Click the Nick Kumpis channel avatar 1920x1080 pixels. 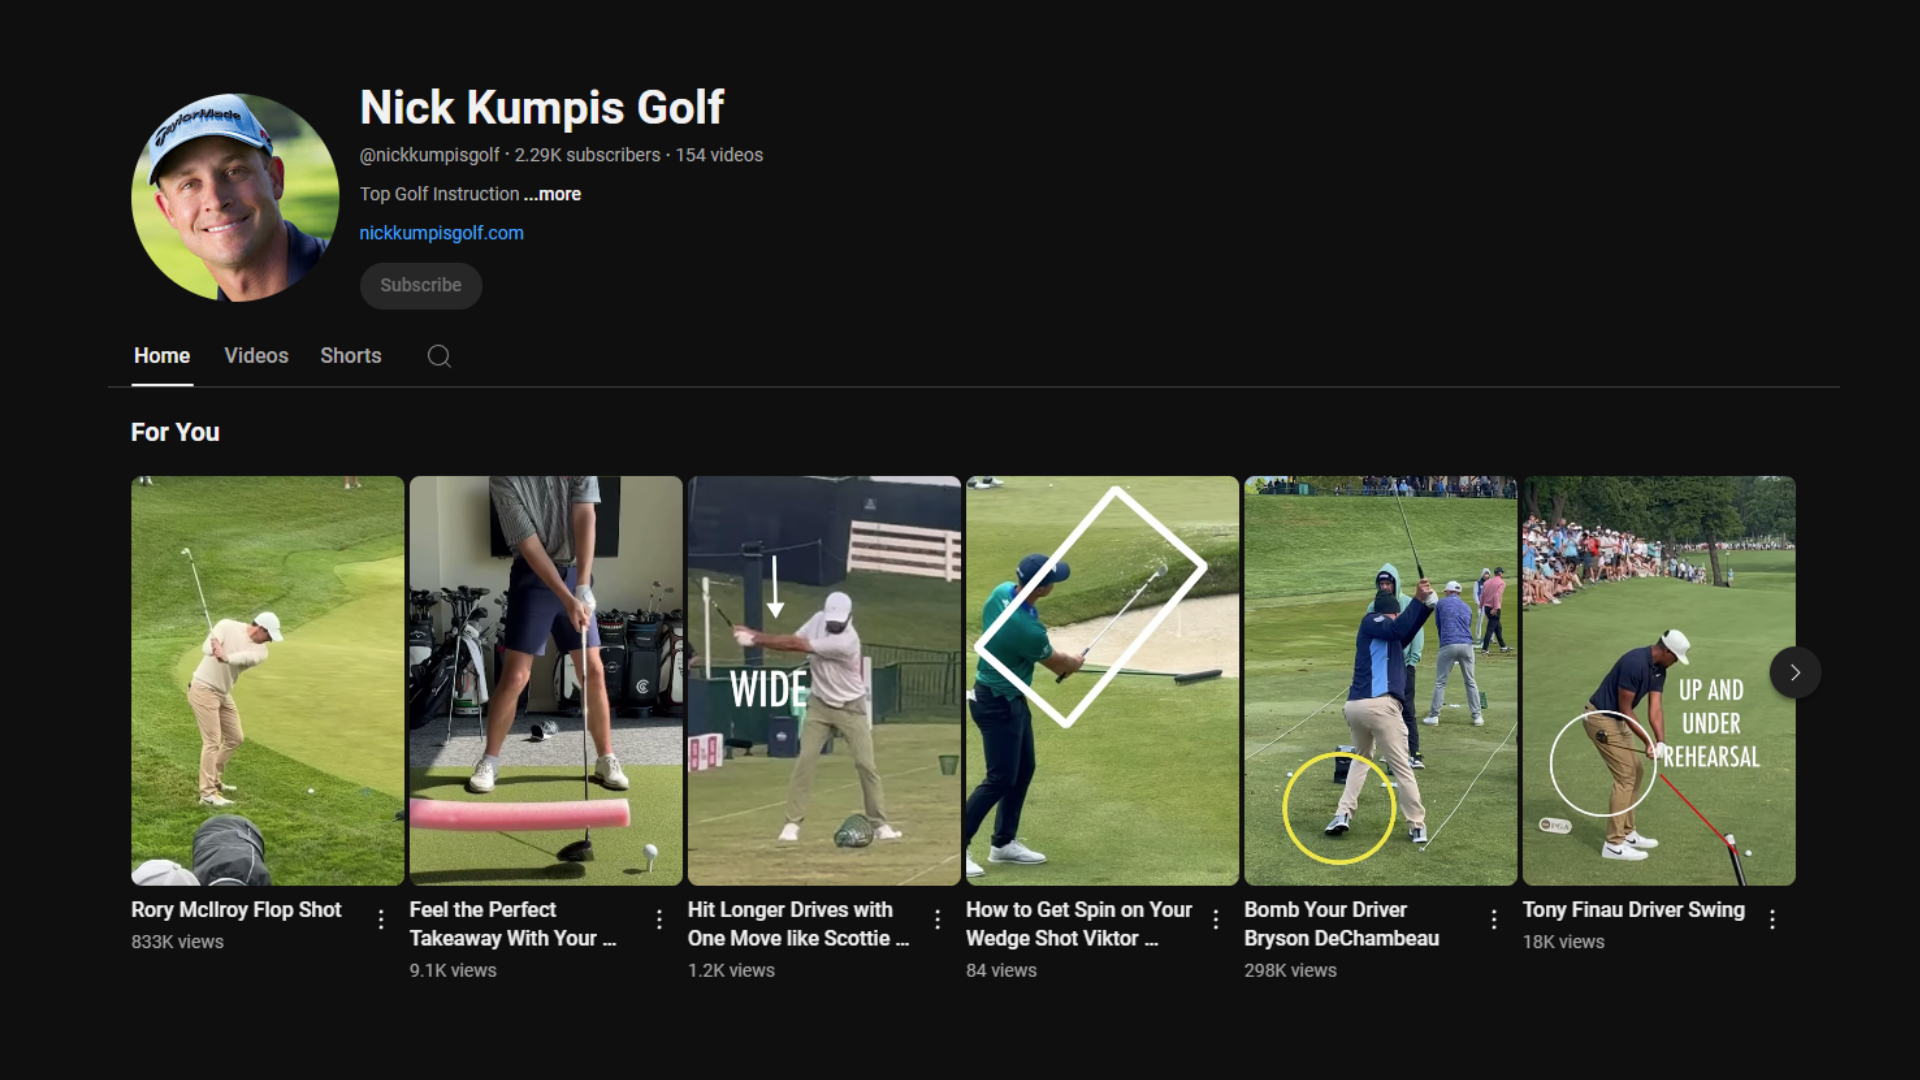tap(235, 198)
